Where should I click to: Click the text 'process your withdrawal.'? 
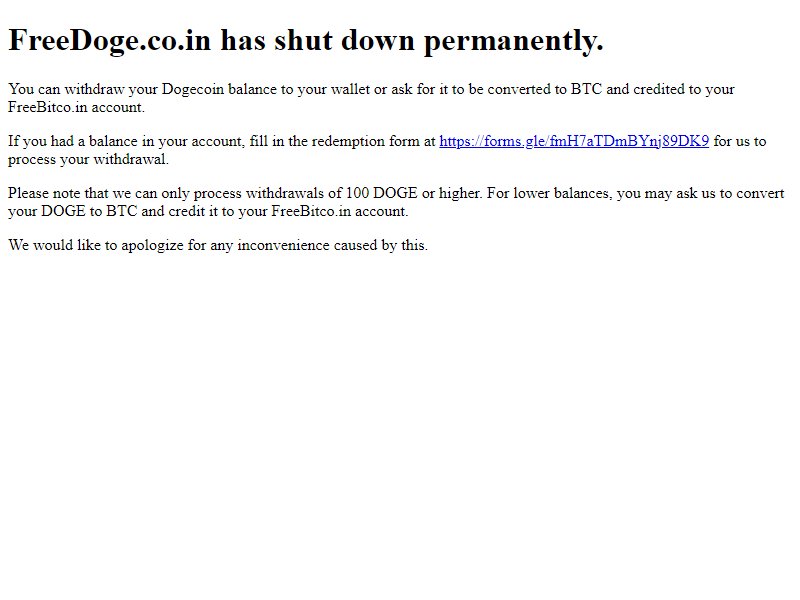pos(88,160)
